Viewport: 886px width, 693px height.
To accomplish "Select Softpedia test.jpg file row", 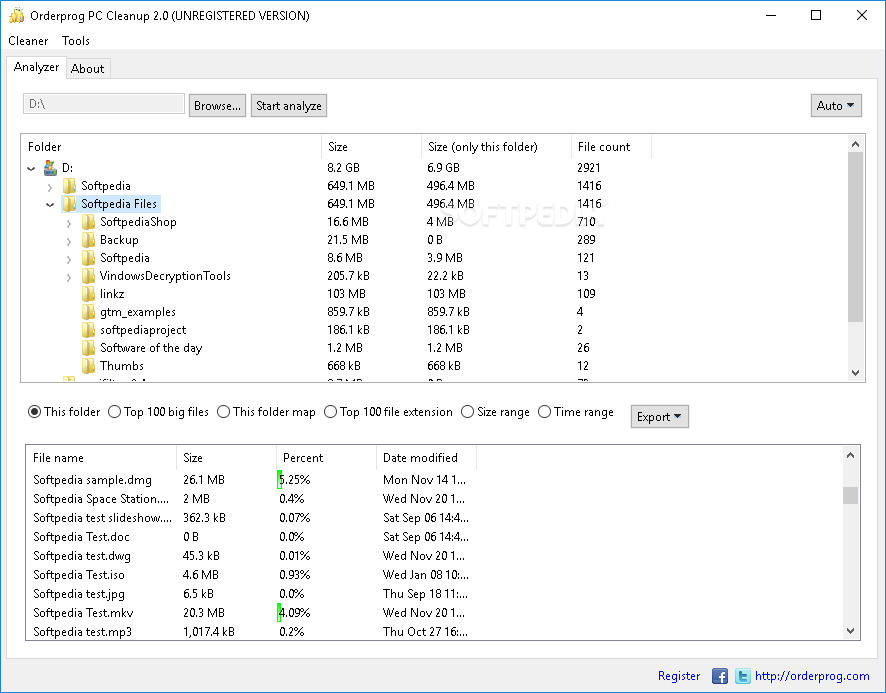I will click(251, 594).
